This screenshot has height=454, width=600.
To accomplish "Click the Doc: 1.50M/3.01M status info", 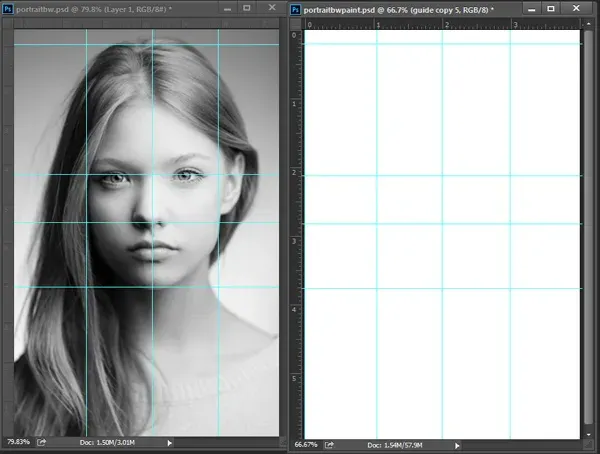I will (107, 443).
